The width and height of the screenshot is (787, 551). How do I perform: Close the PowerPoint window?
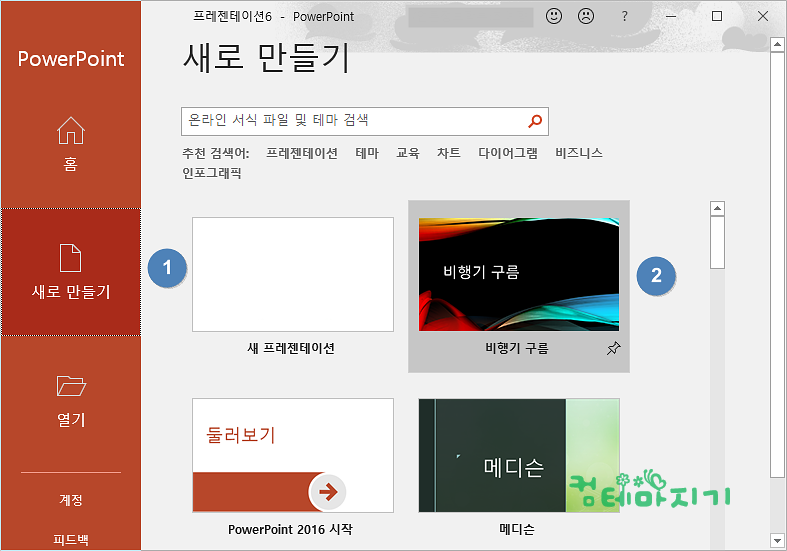point(763,17)
